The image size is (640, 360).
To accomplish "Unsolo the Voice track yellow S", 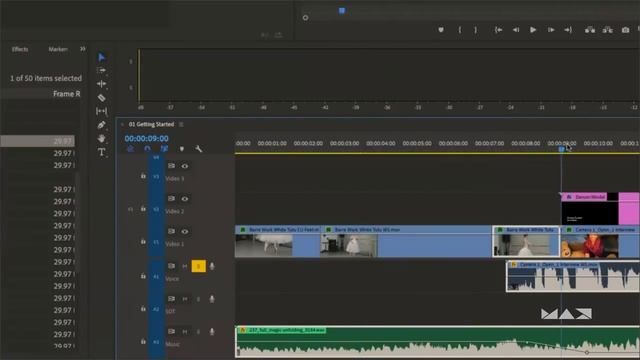I will (x=198, y=266).
